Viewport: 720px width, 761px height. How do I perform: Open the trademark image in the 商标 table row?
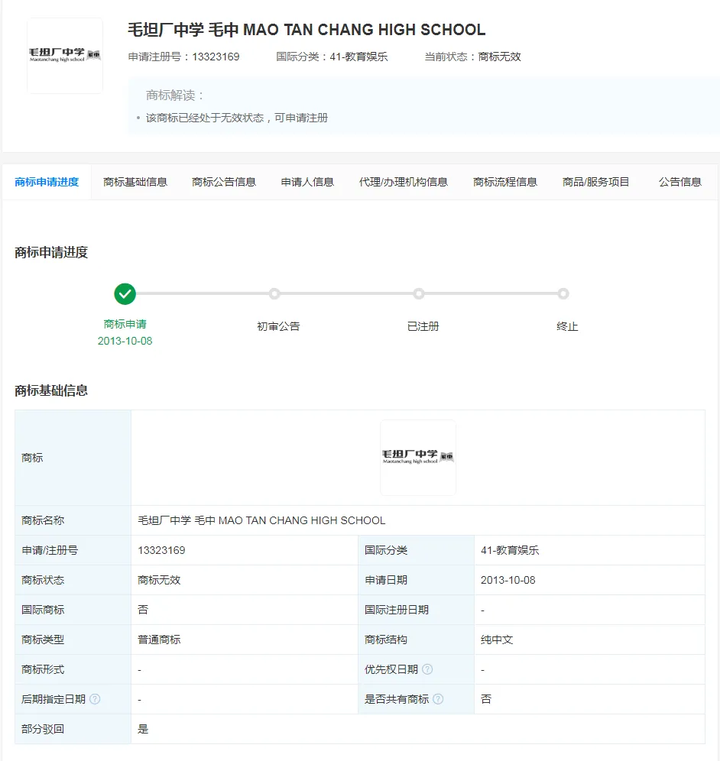(x=418, y=457)
